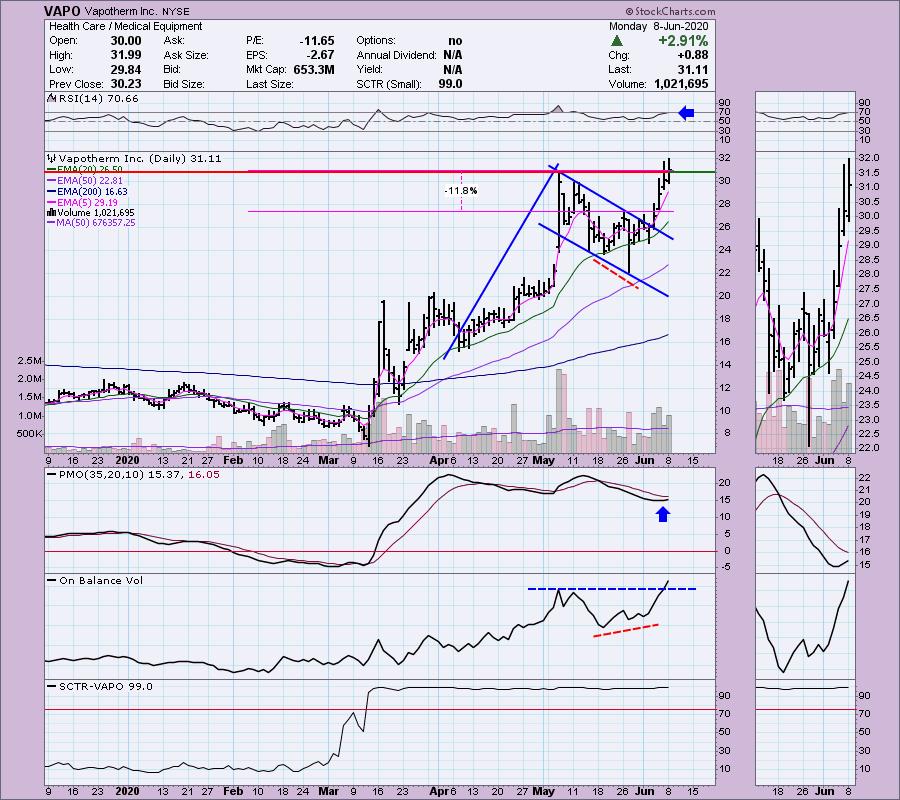Click the volume bars legend icon
Viewport: 900px width, 800px height.
(x=51, y=212)
